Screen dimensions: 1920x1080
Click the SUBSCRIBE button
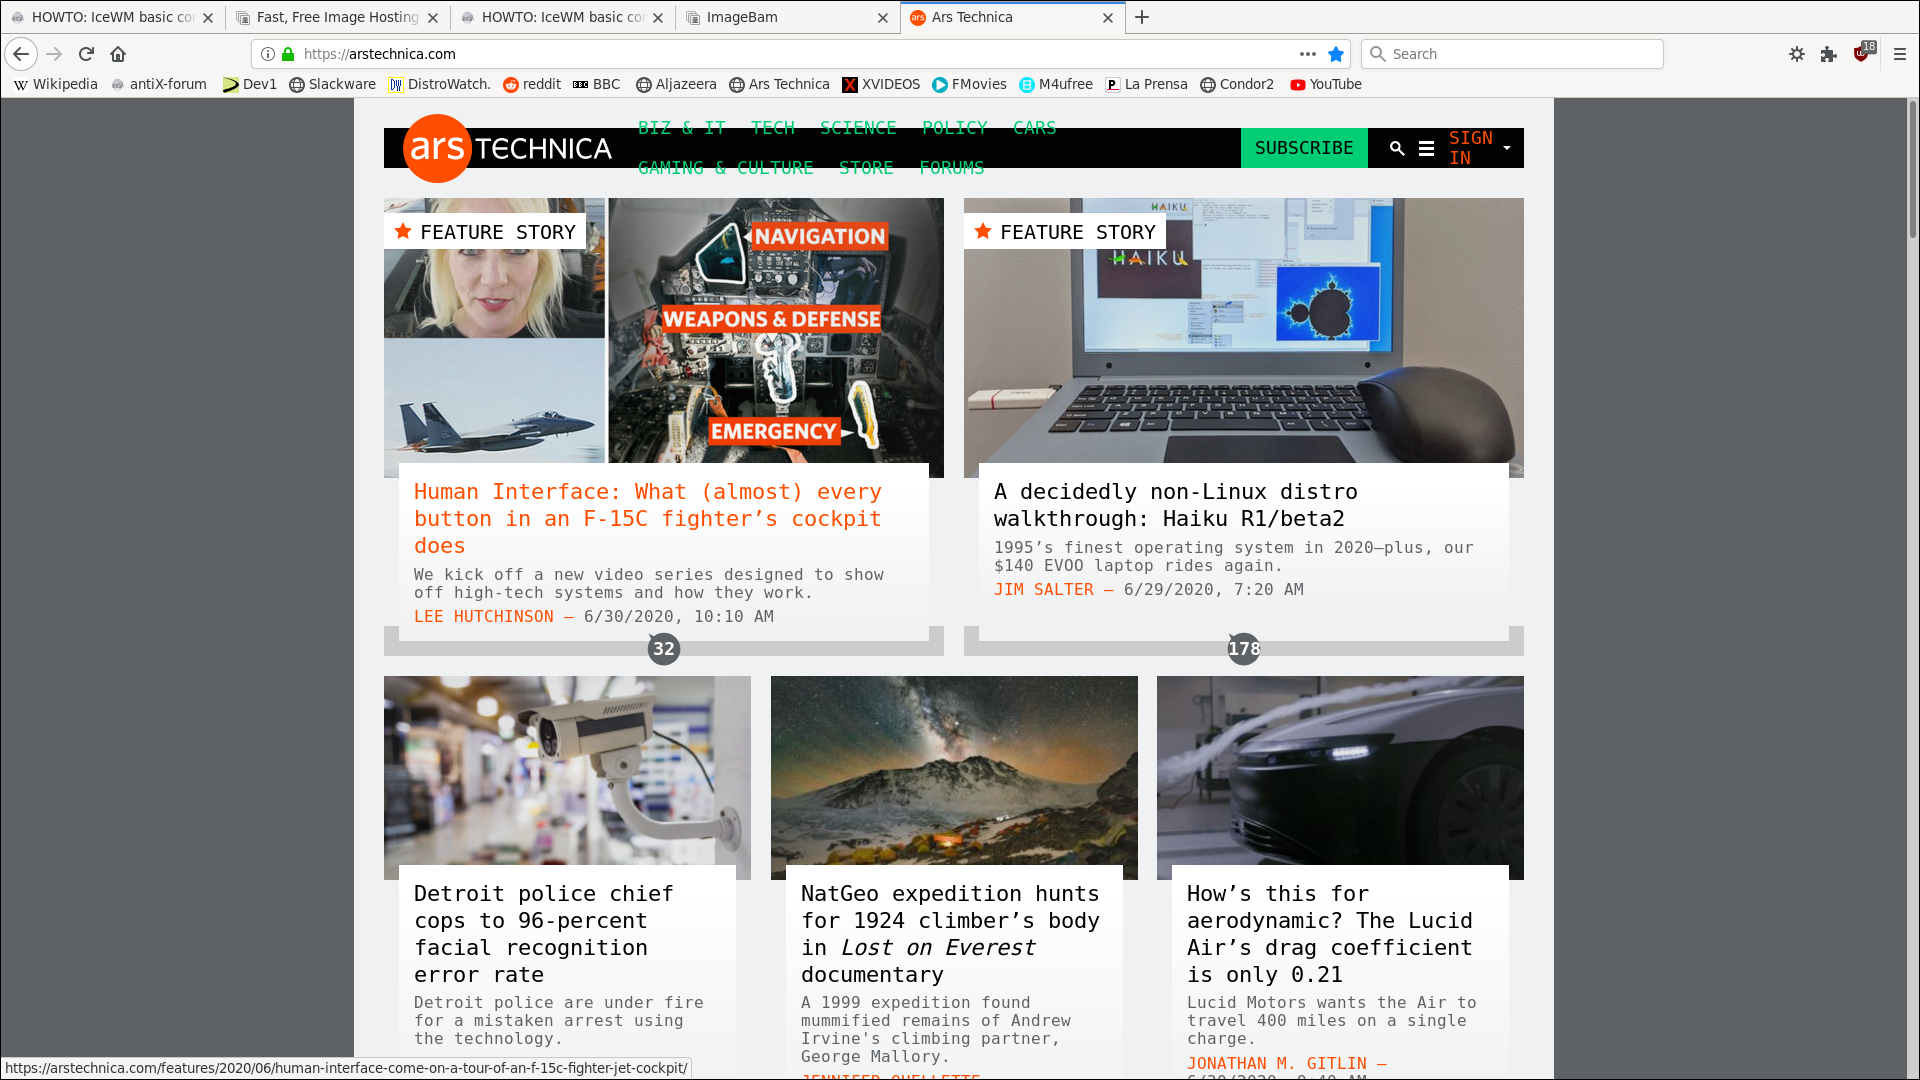pos(1304,148)
